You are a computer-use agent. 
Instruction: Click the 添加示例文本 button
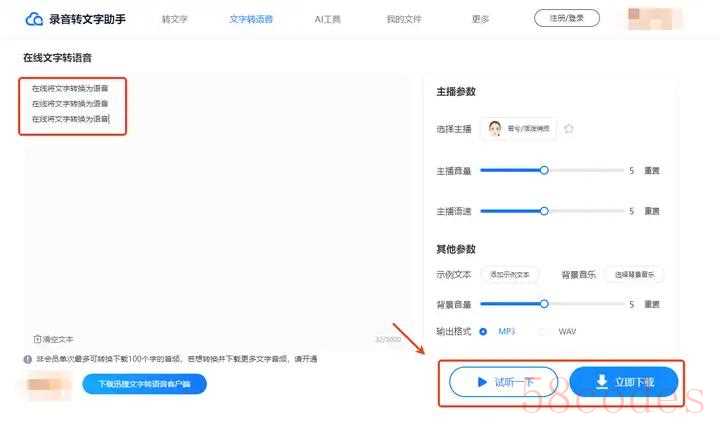point(510,275)
